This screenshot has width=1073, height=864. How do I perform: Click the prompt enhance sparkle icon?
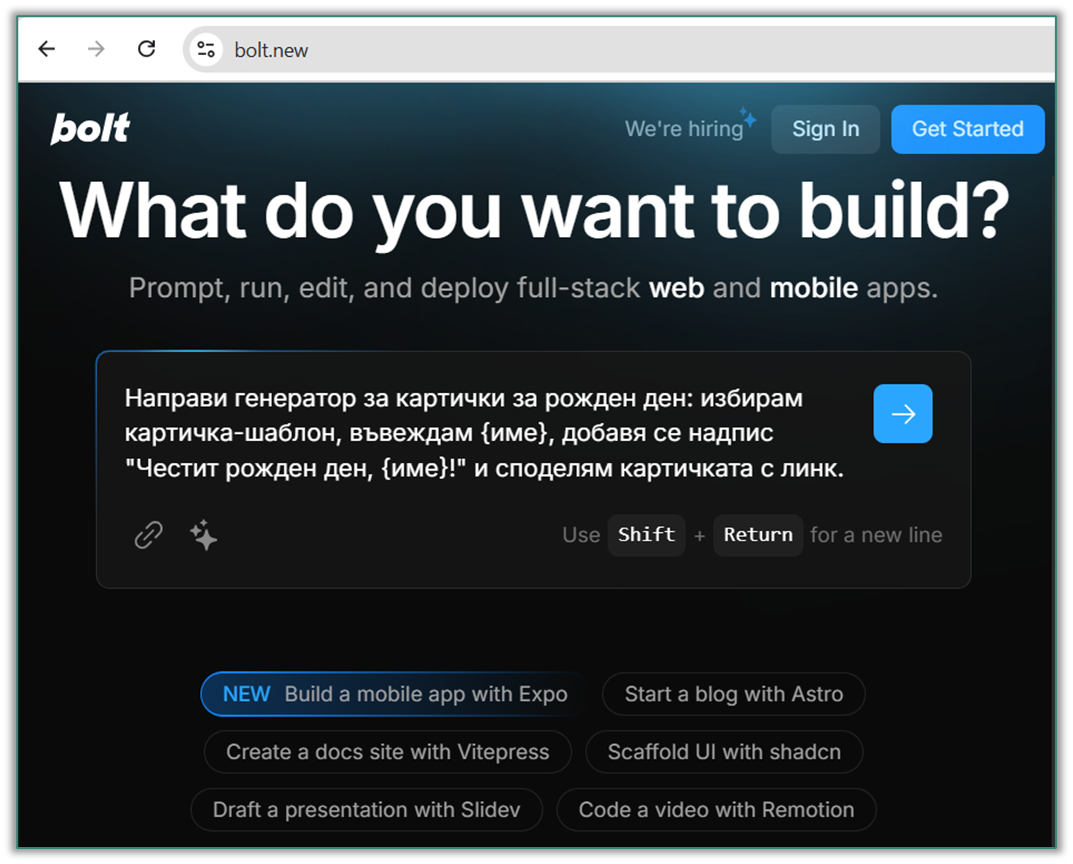click(x=202, y=535)
